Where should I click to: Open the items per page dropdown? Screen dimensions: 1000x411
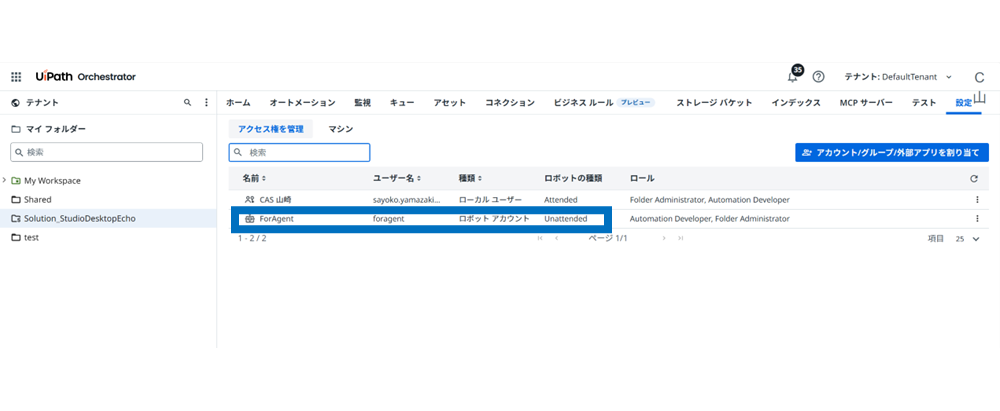click(x=967, y=239)
